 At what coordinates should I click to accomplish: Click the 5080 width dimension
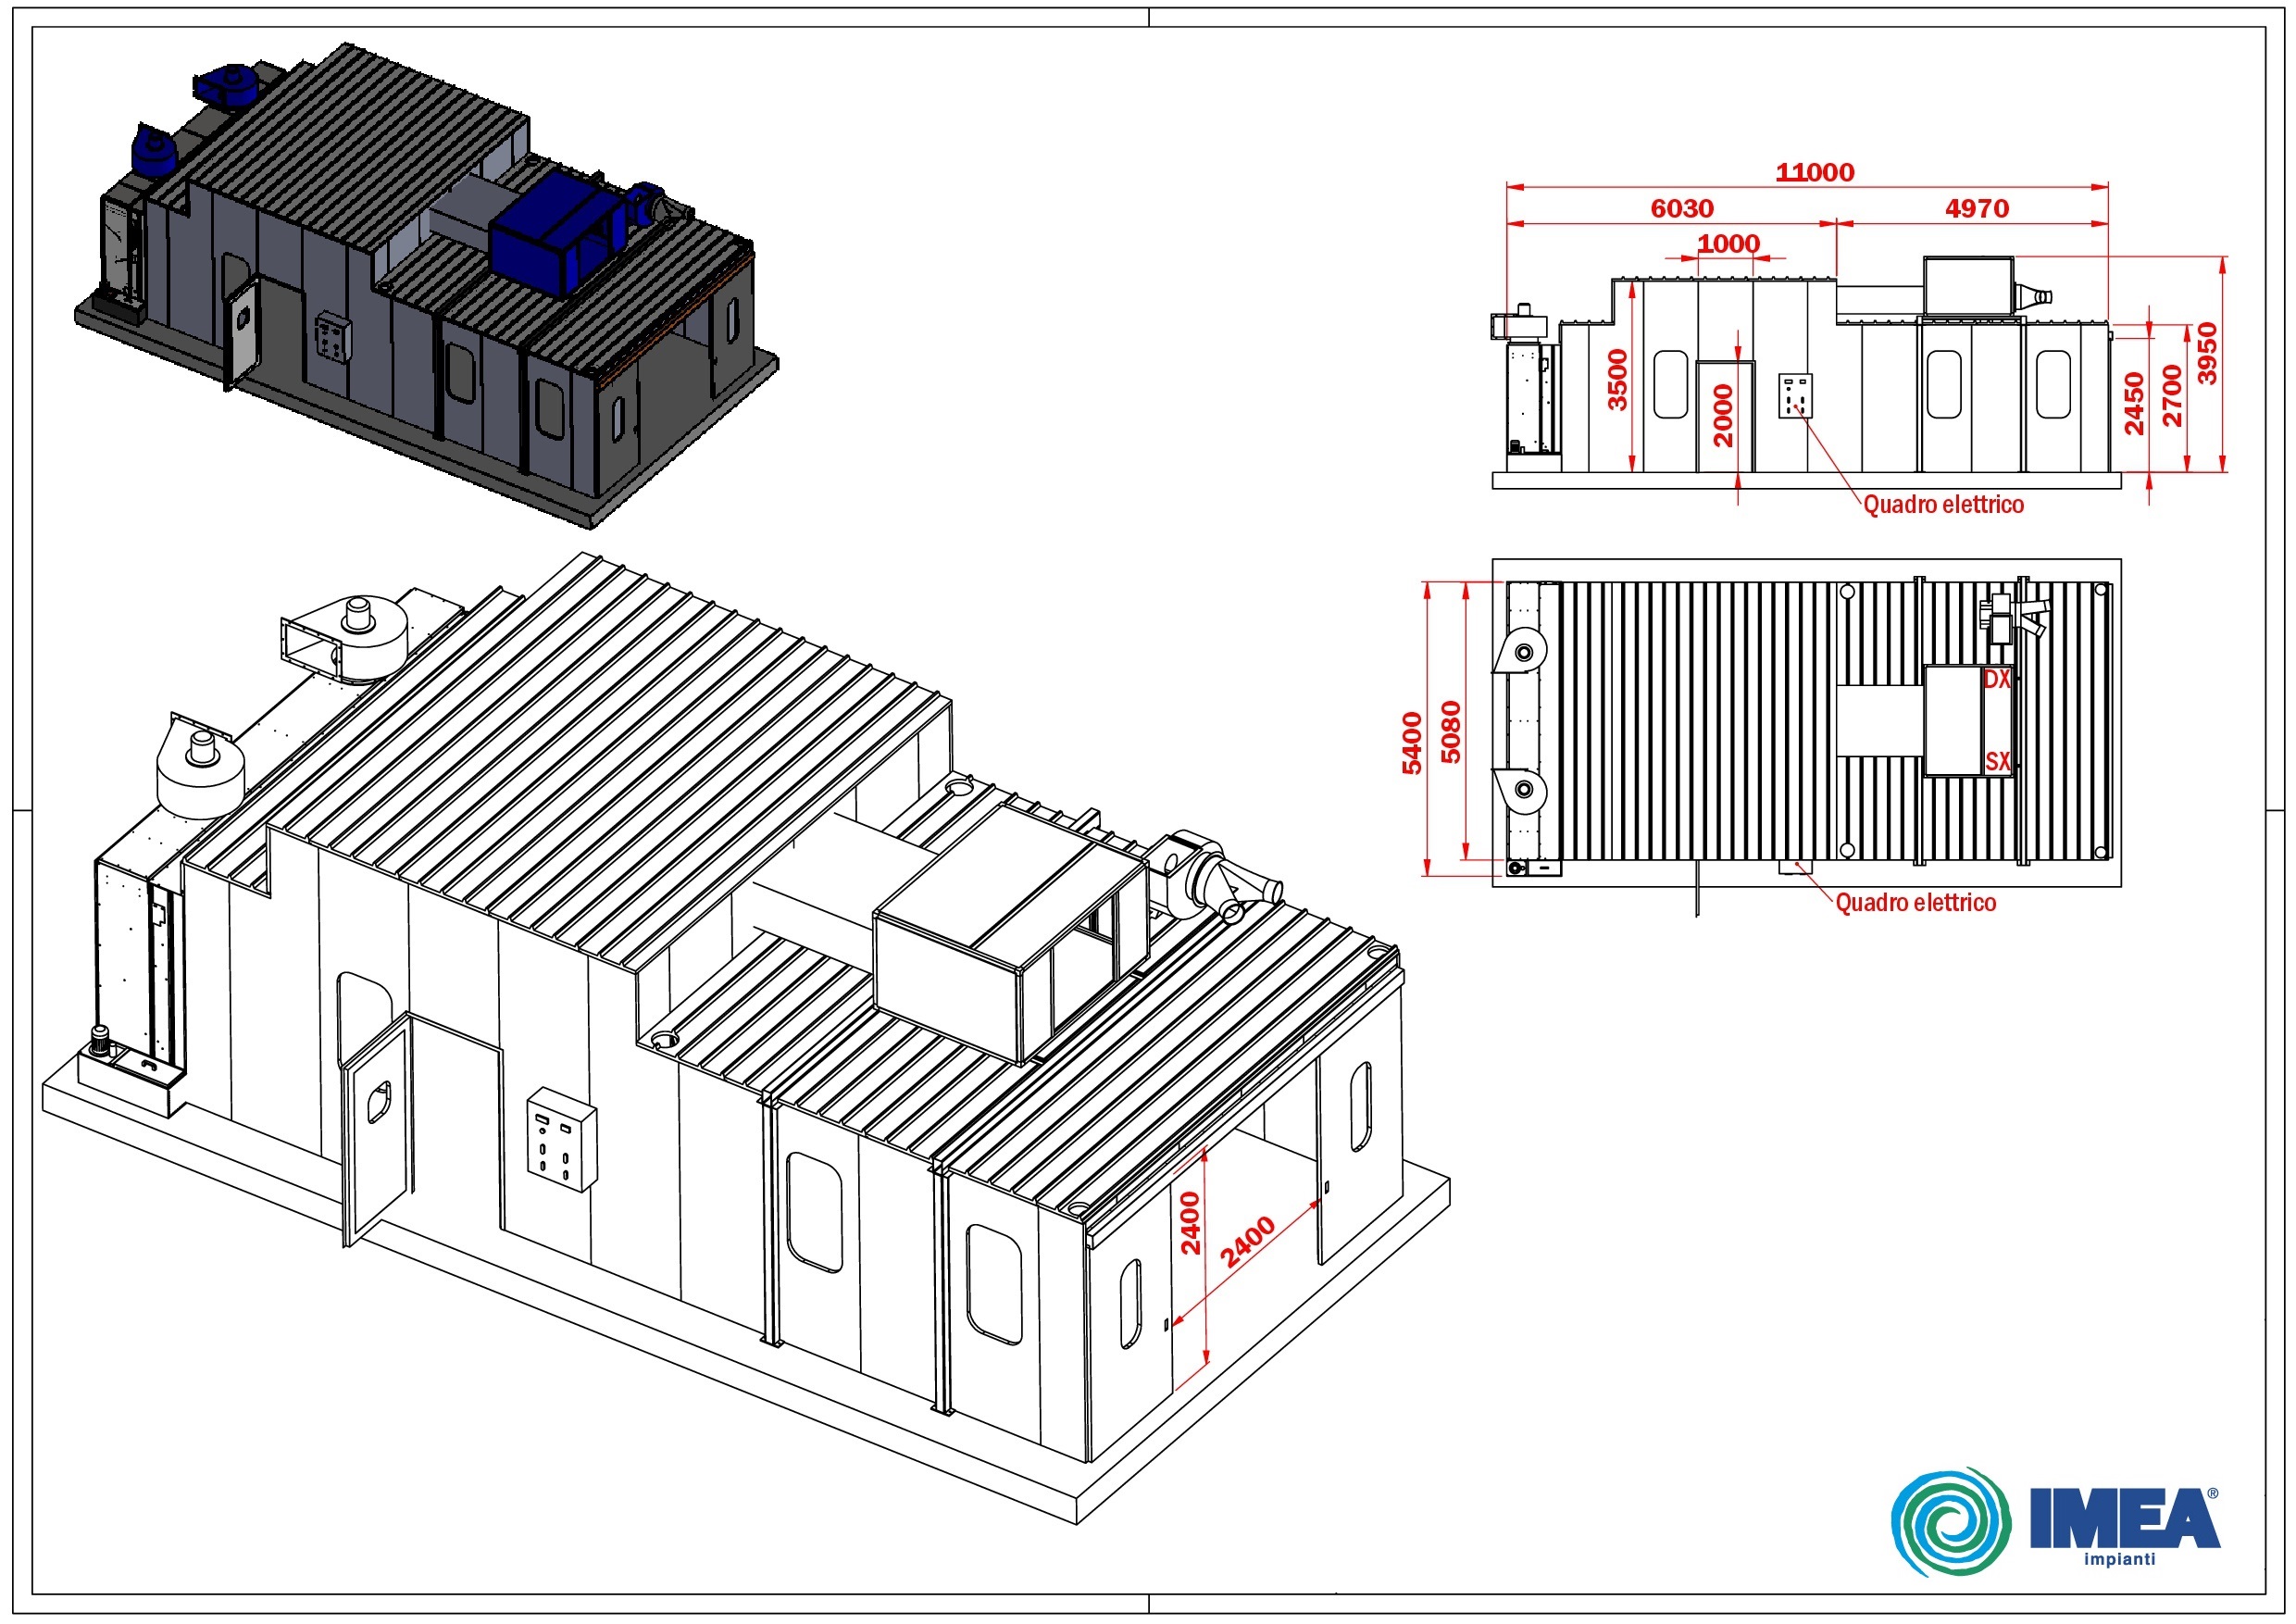1451,732
